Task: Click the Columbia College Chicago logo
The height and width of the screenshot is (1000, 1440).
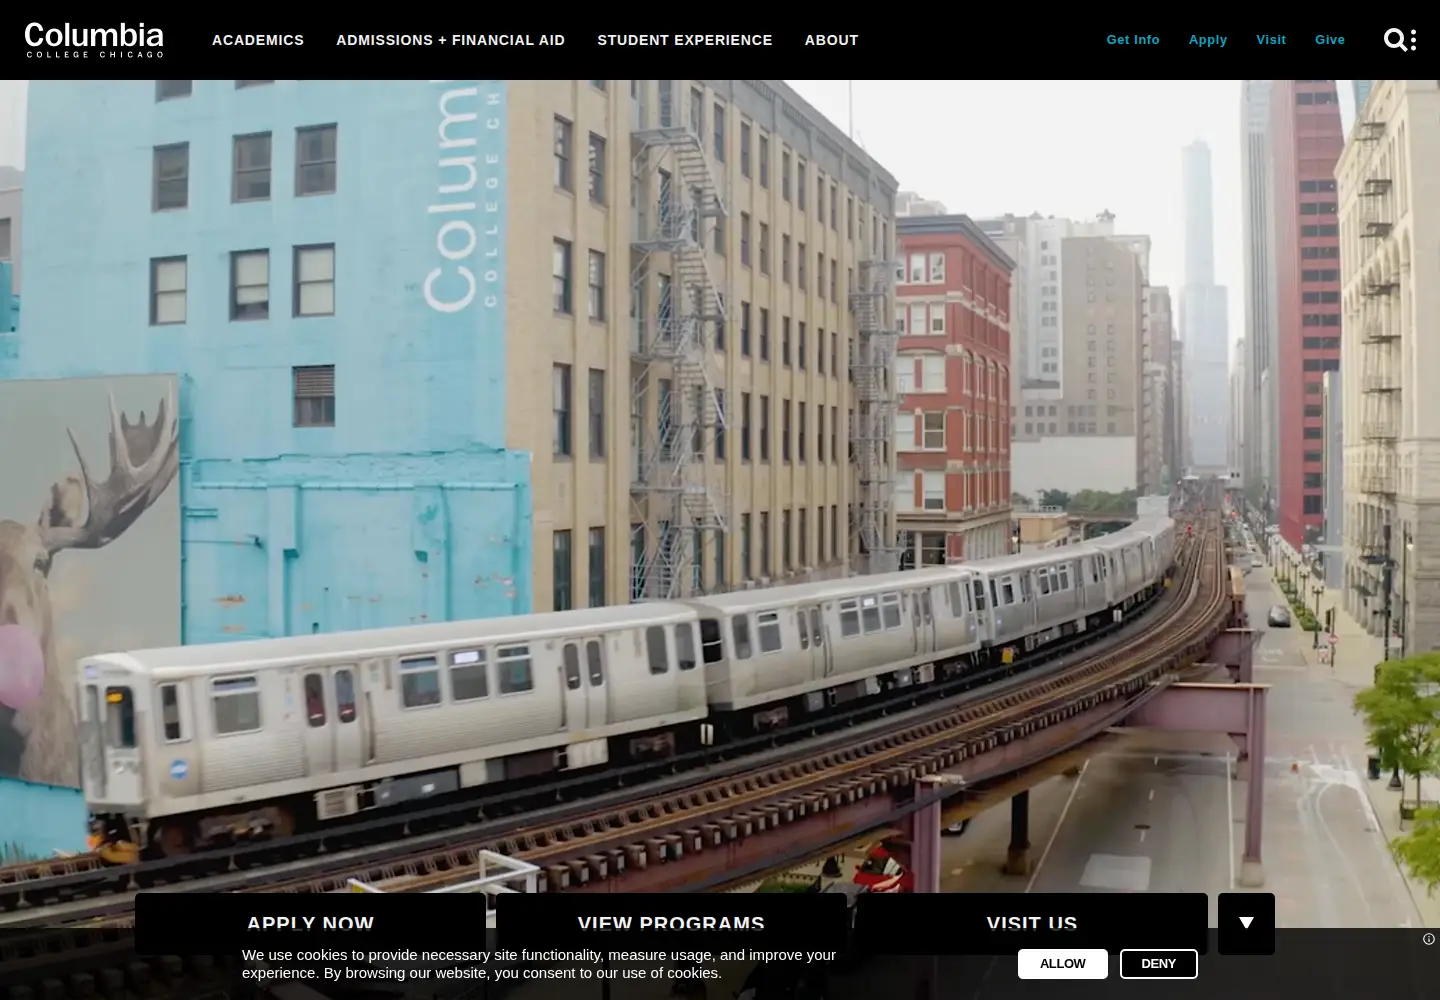Action: point(94,40)
